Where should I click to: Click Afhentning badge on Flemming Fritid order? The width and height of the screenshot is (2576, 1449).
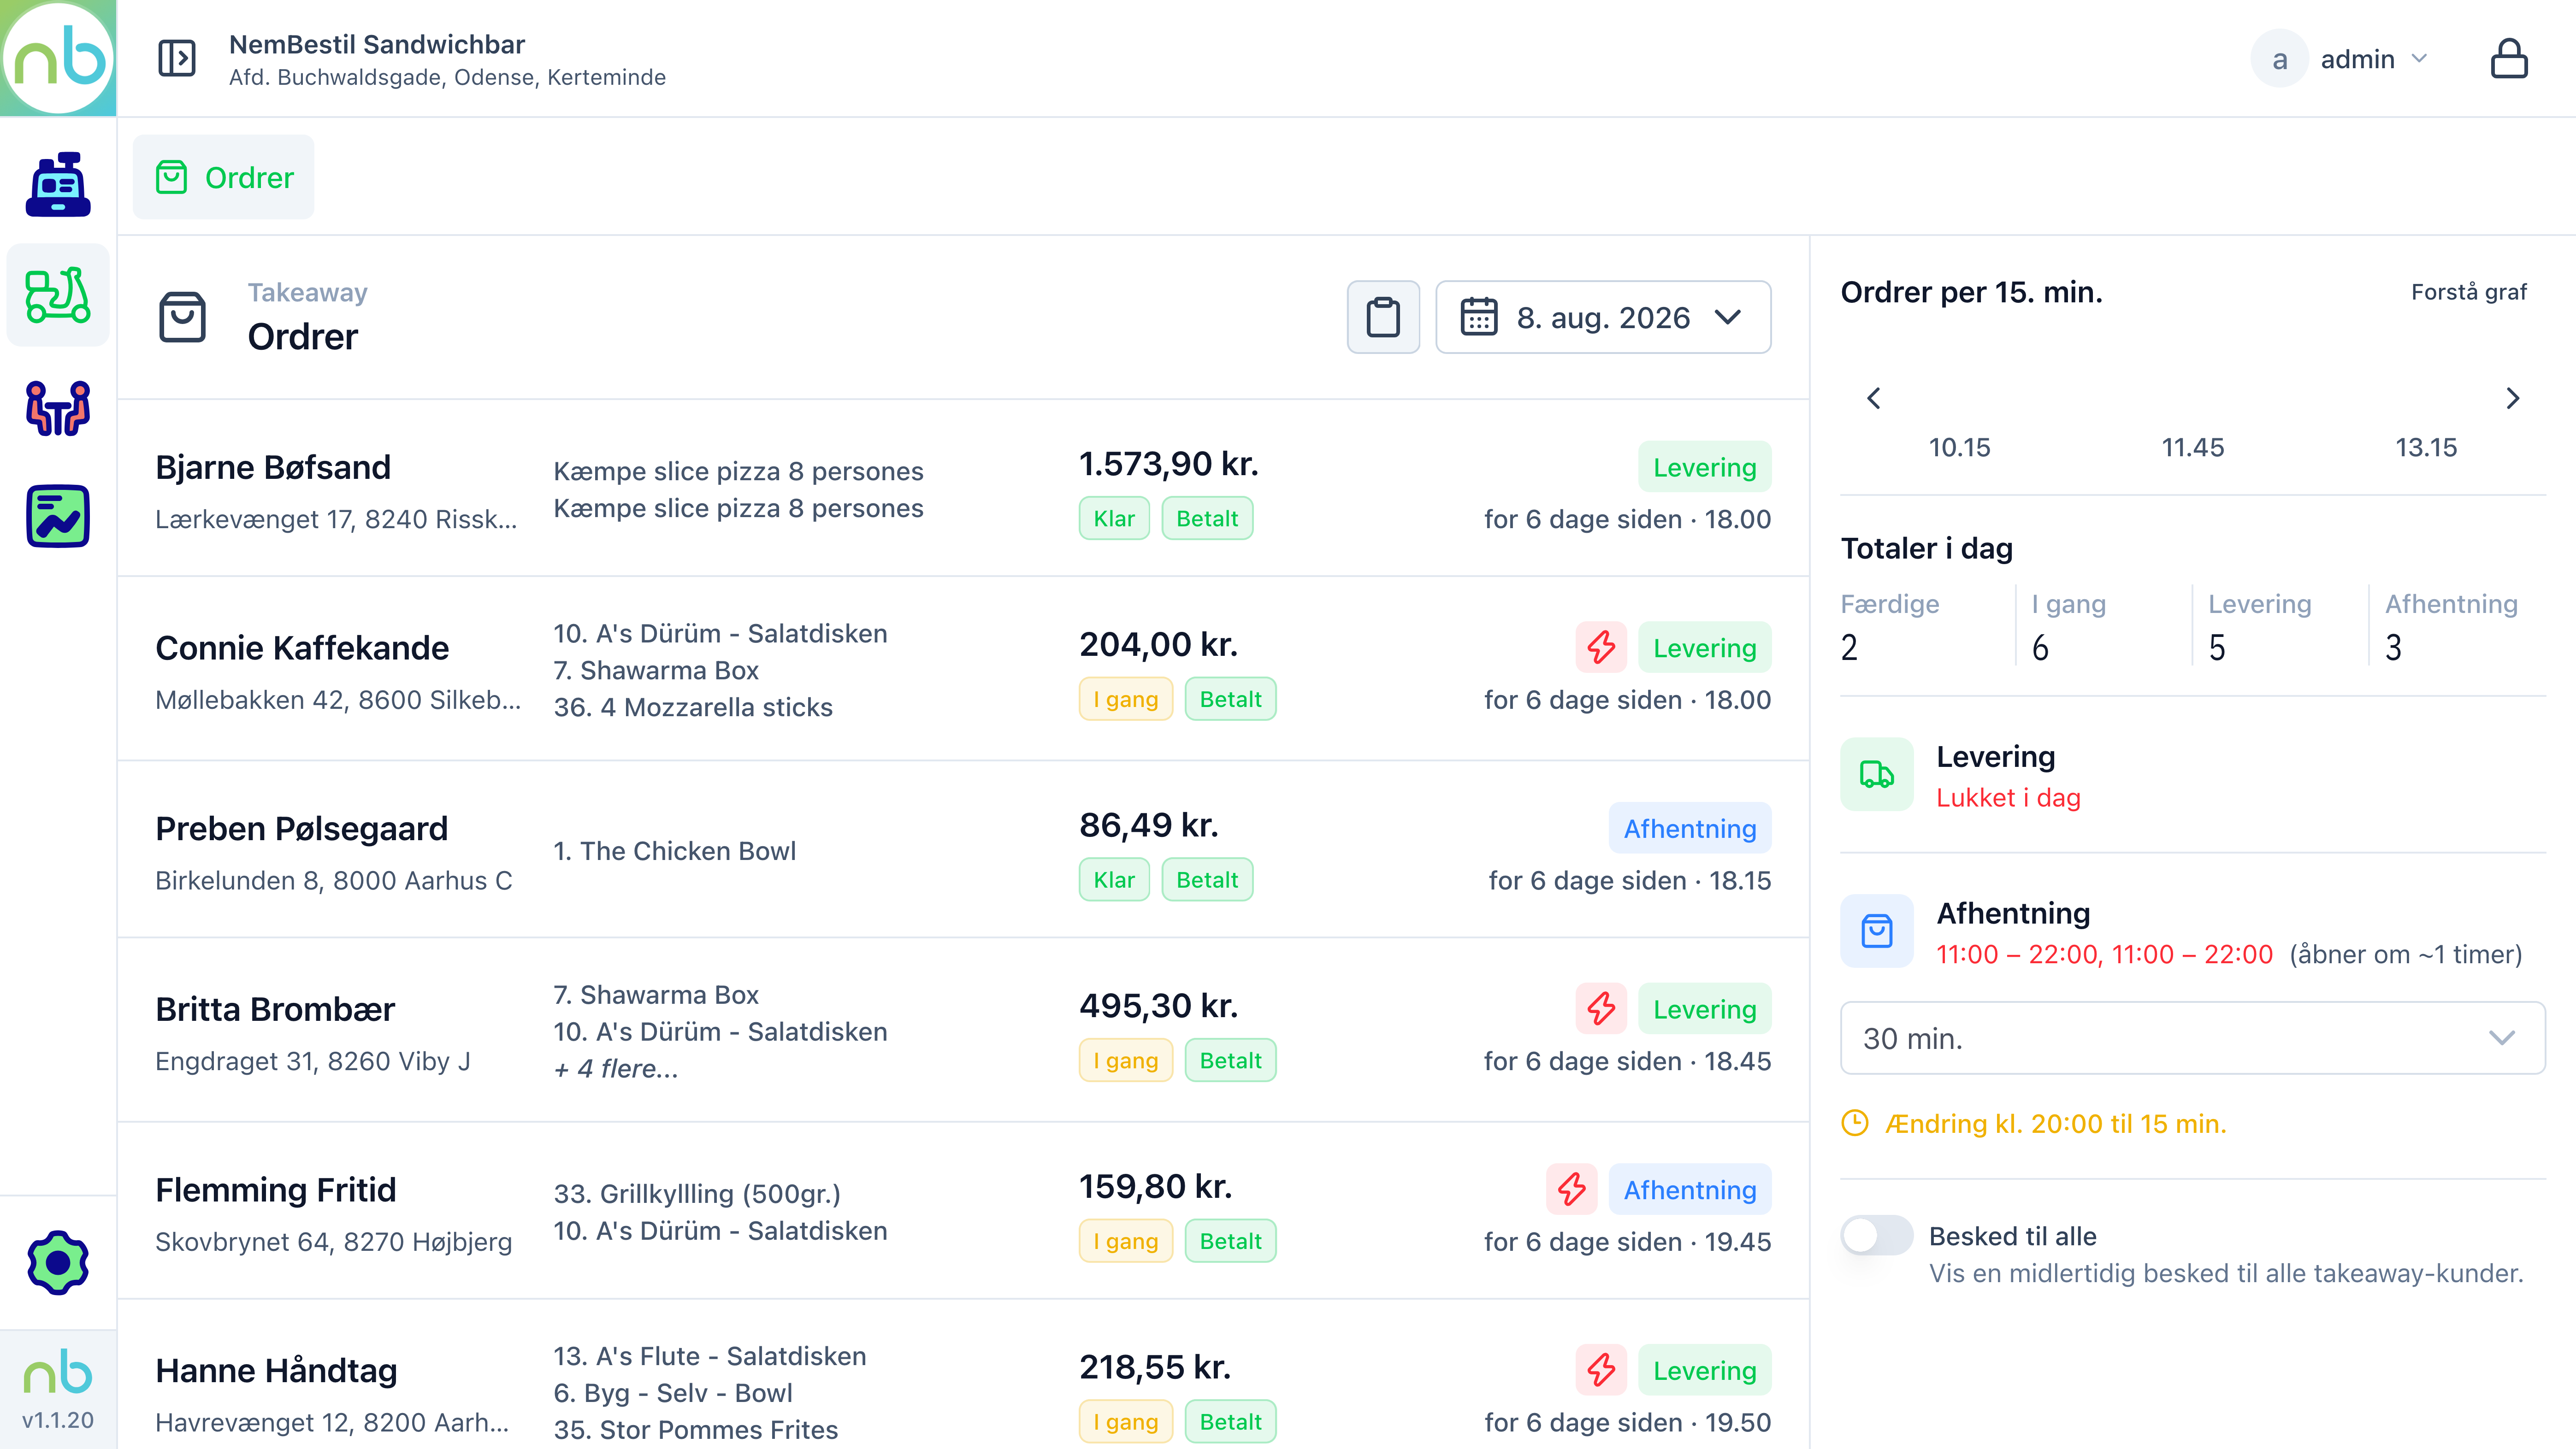1689,1189
